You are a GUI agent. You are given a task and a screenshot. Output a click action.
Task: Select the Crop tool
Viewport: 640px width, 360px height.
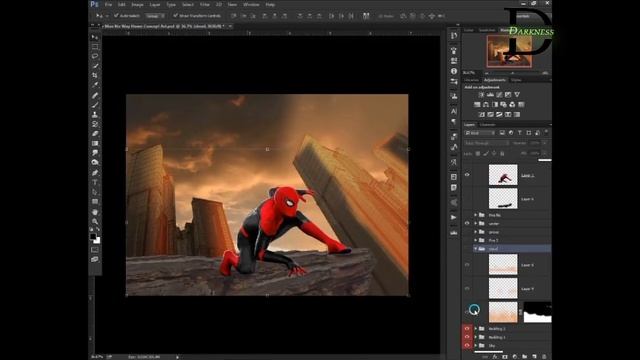(95, 76)
